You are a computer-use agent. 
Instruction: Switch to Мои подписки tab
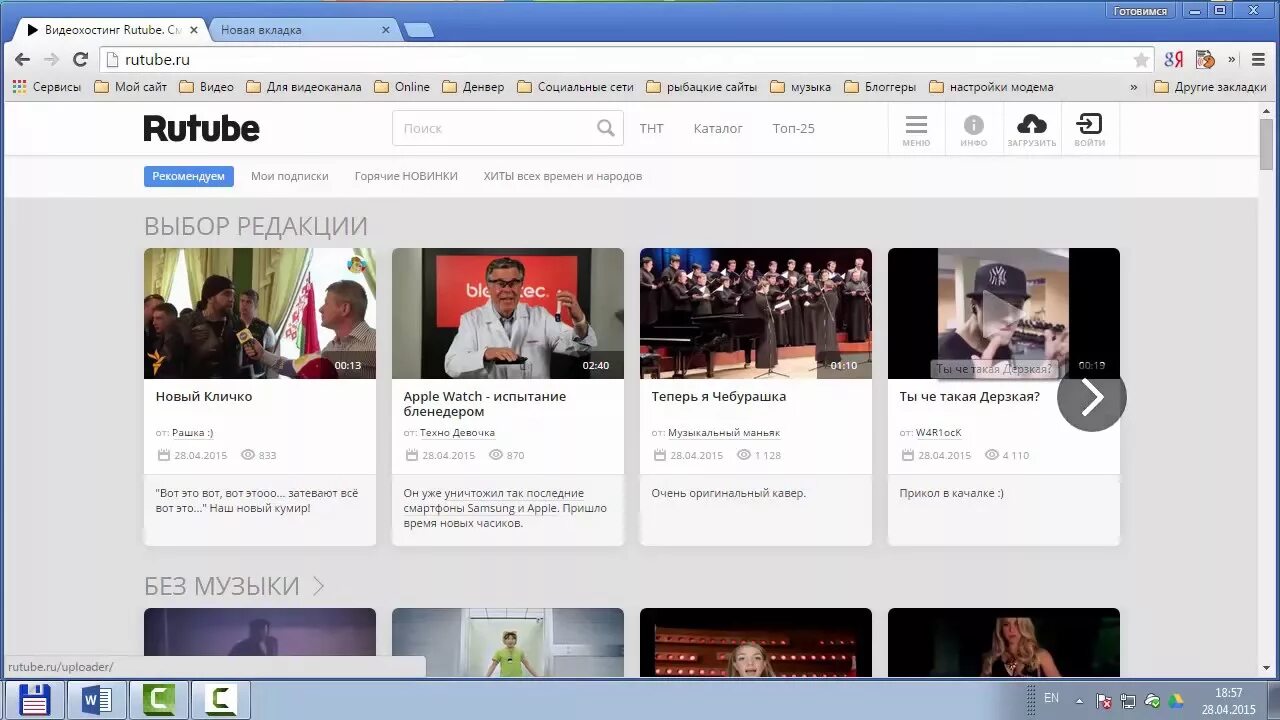290,176
